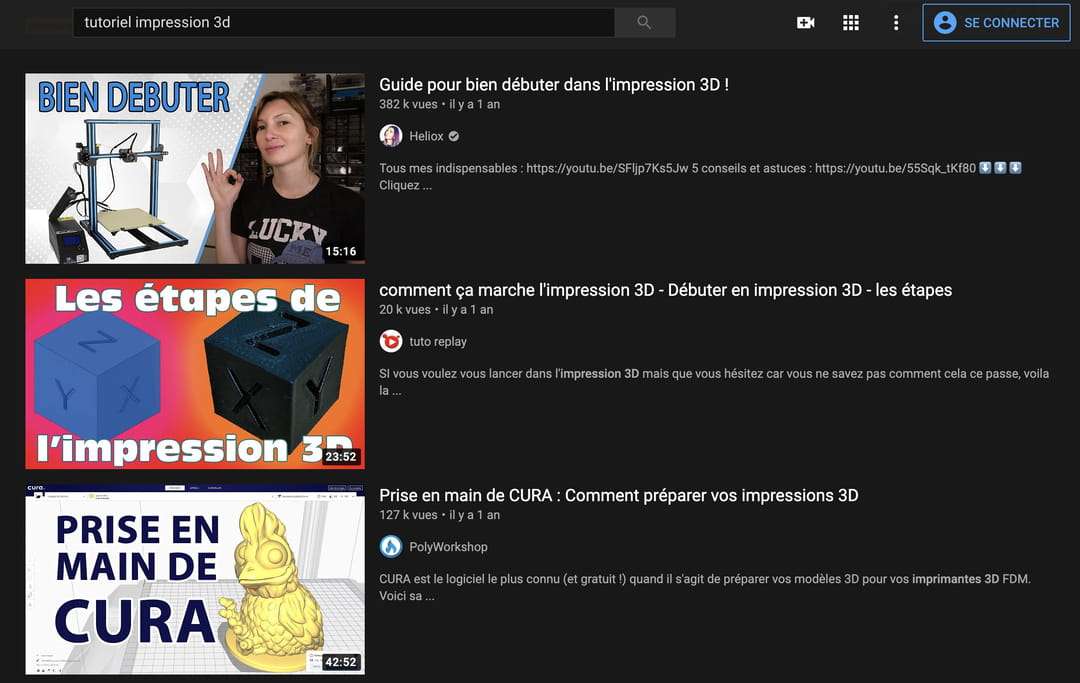Open the create video camera icon
The height and width of the screenshot is (683, 1080).
click(805, 23)
